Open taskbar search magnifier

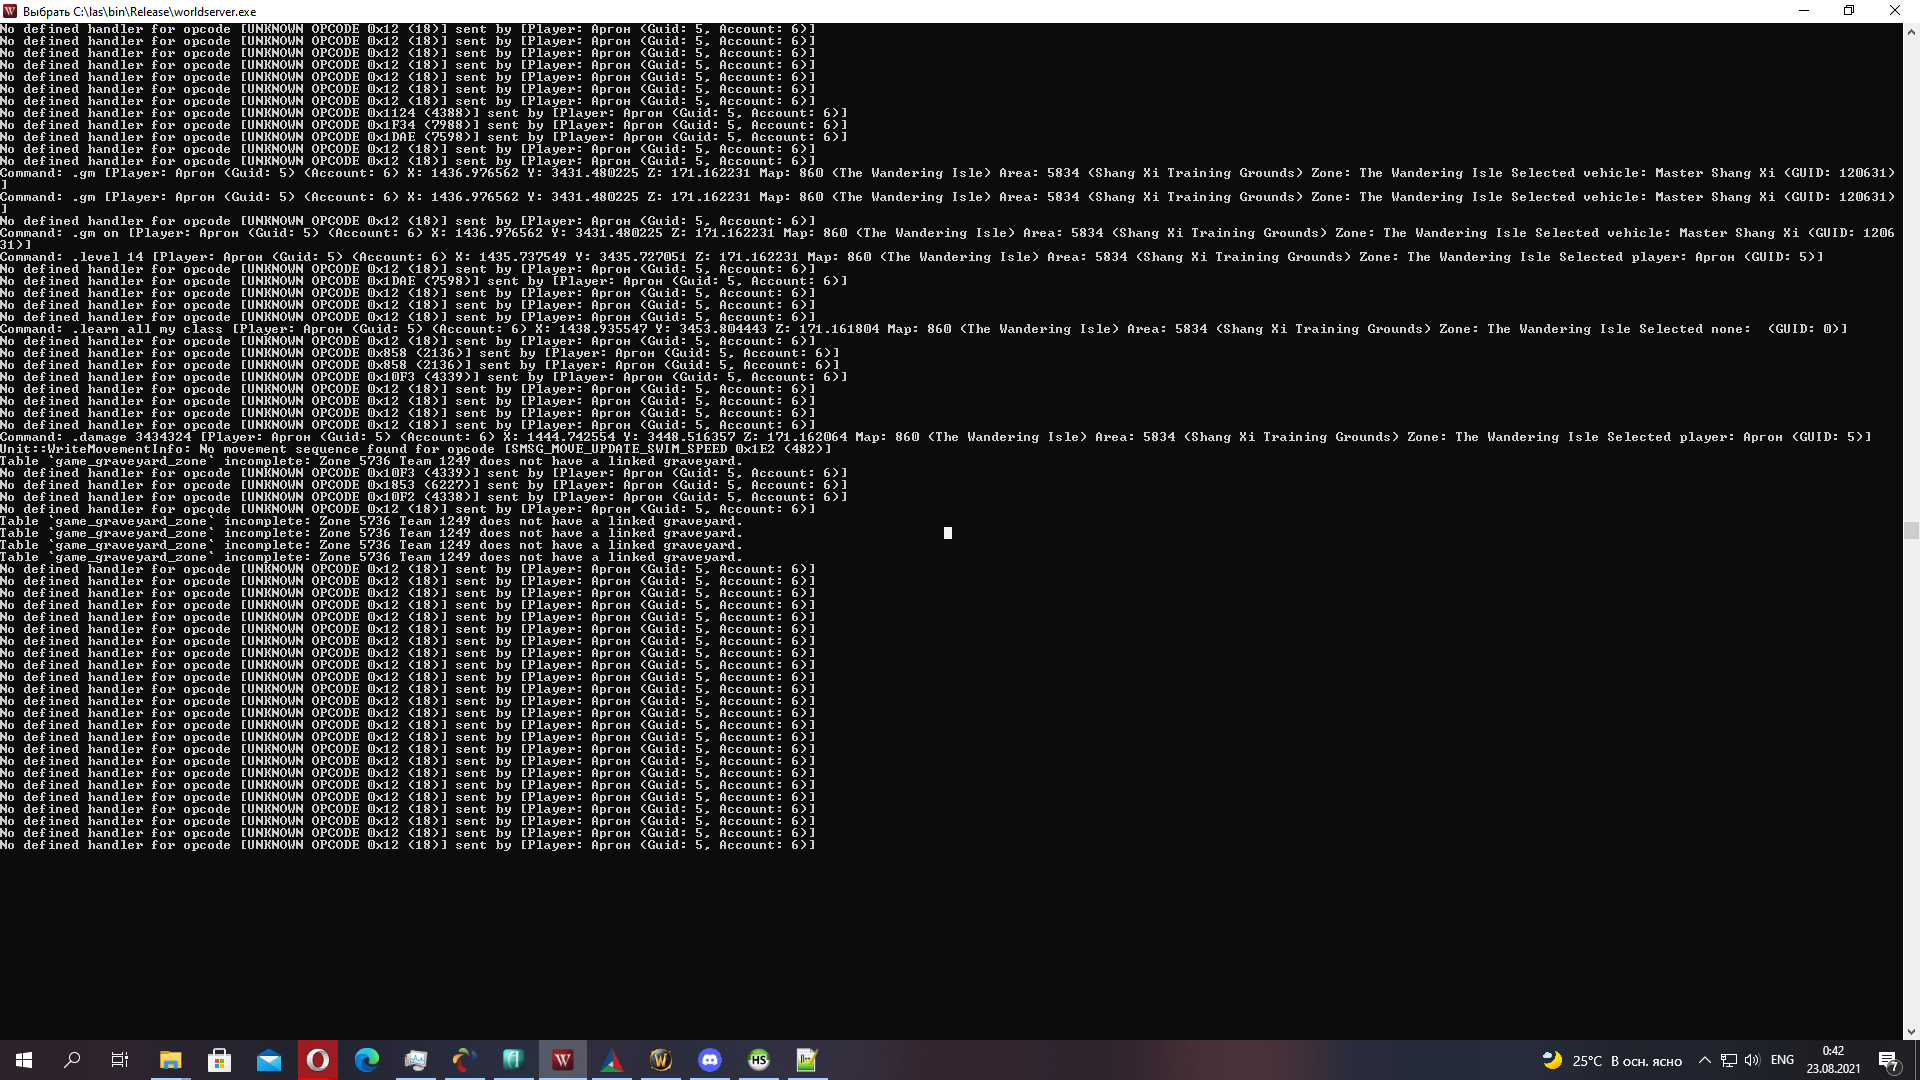72,1060
